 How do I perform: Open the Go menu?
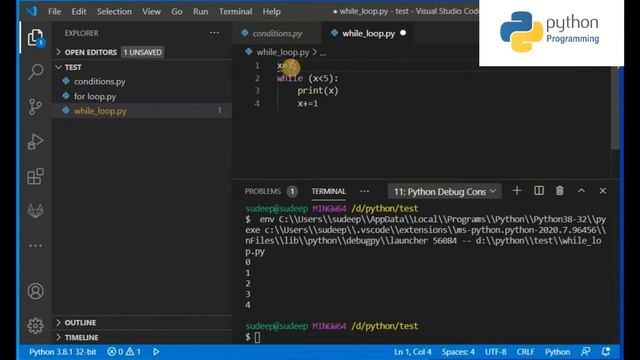[177, 11]
